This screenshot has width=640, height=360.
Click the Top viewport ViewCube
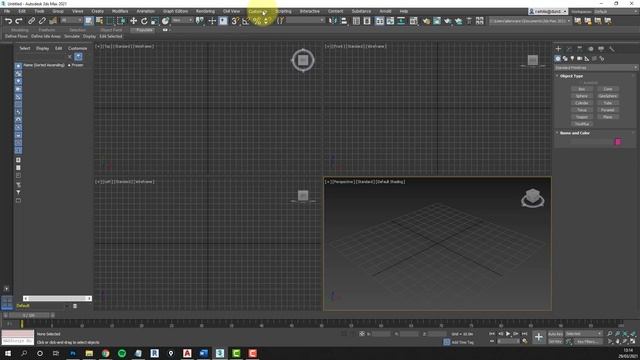click(303, 60)
